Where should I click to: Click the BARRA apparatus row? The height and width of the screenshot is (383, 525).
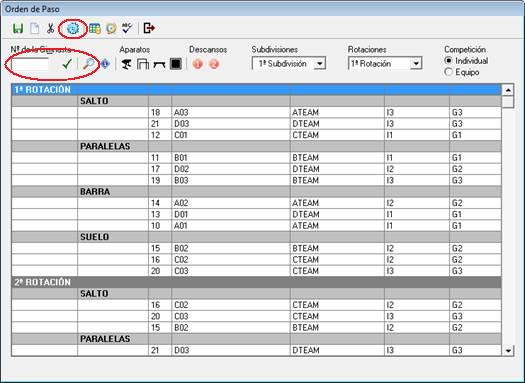pyautogui.click(x=256, y=192)
